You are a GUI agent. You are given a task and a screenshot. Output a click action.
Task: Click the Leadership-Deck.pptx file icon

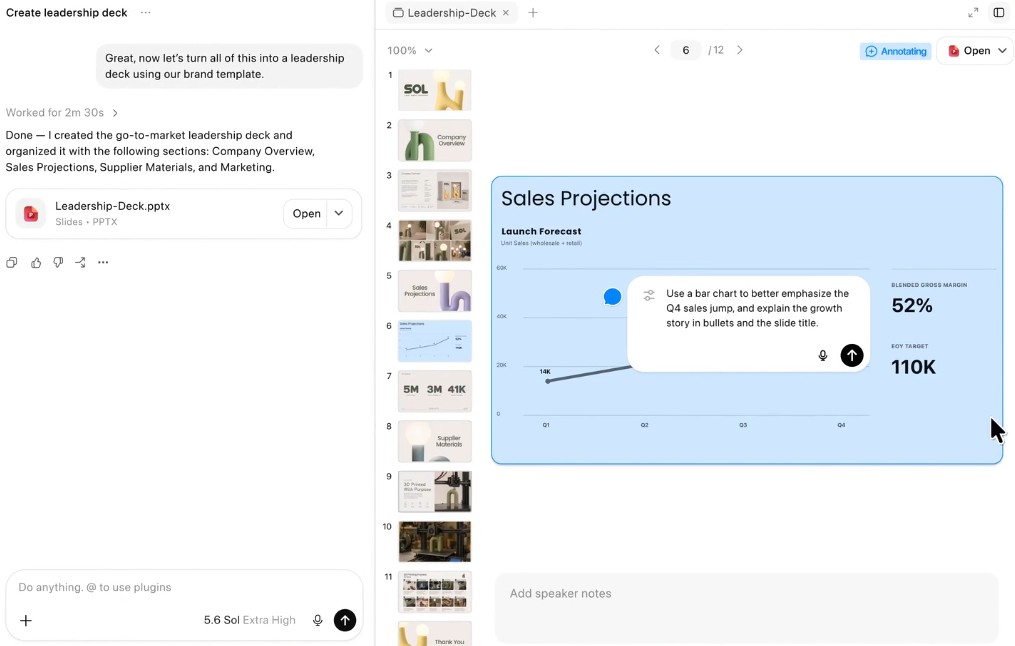[30, 214]
